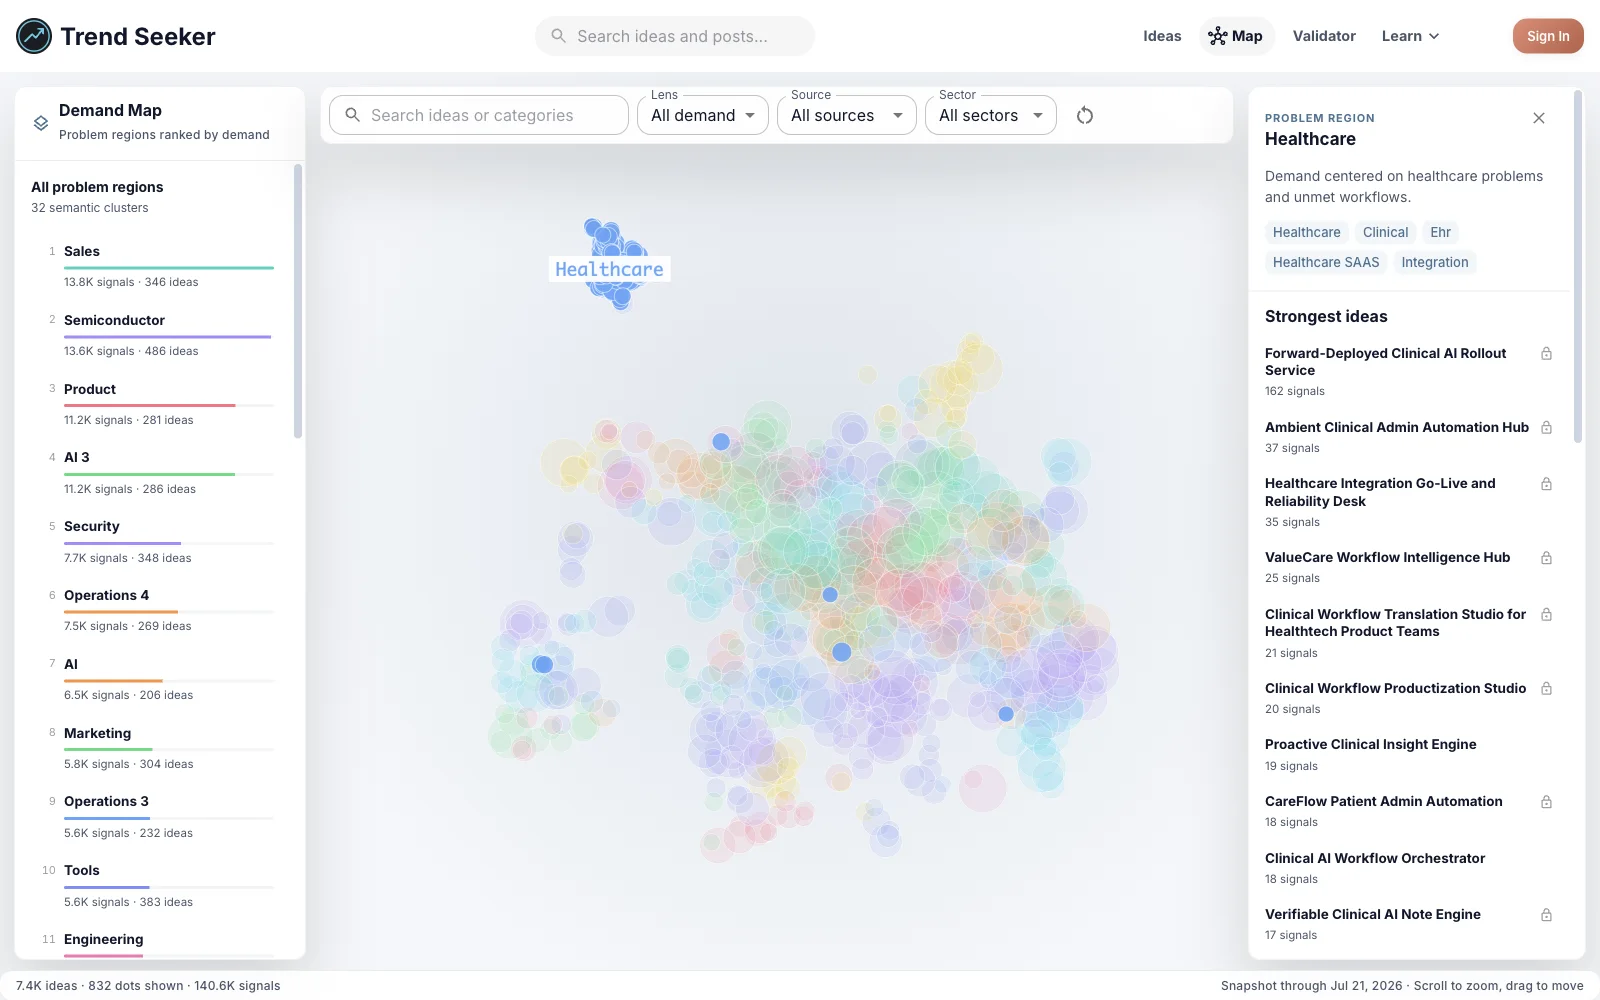
Task: Click lock icon for Forward-Deployed Clinical AI Rollout Service
Action: coord(1546,354)
